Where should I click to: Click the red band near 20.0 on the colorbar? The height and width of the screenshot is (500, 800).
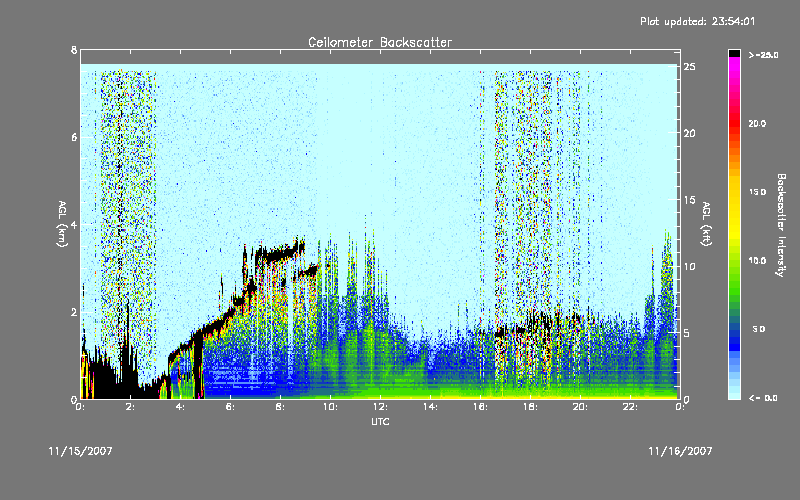[x=734, y=122]
